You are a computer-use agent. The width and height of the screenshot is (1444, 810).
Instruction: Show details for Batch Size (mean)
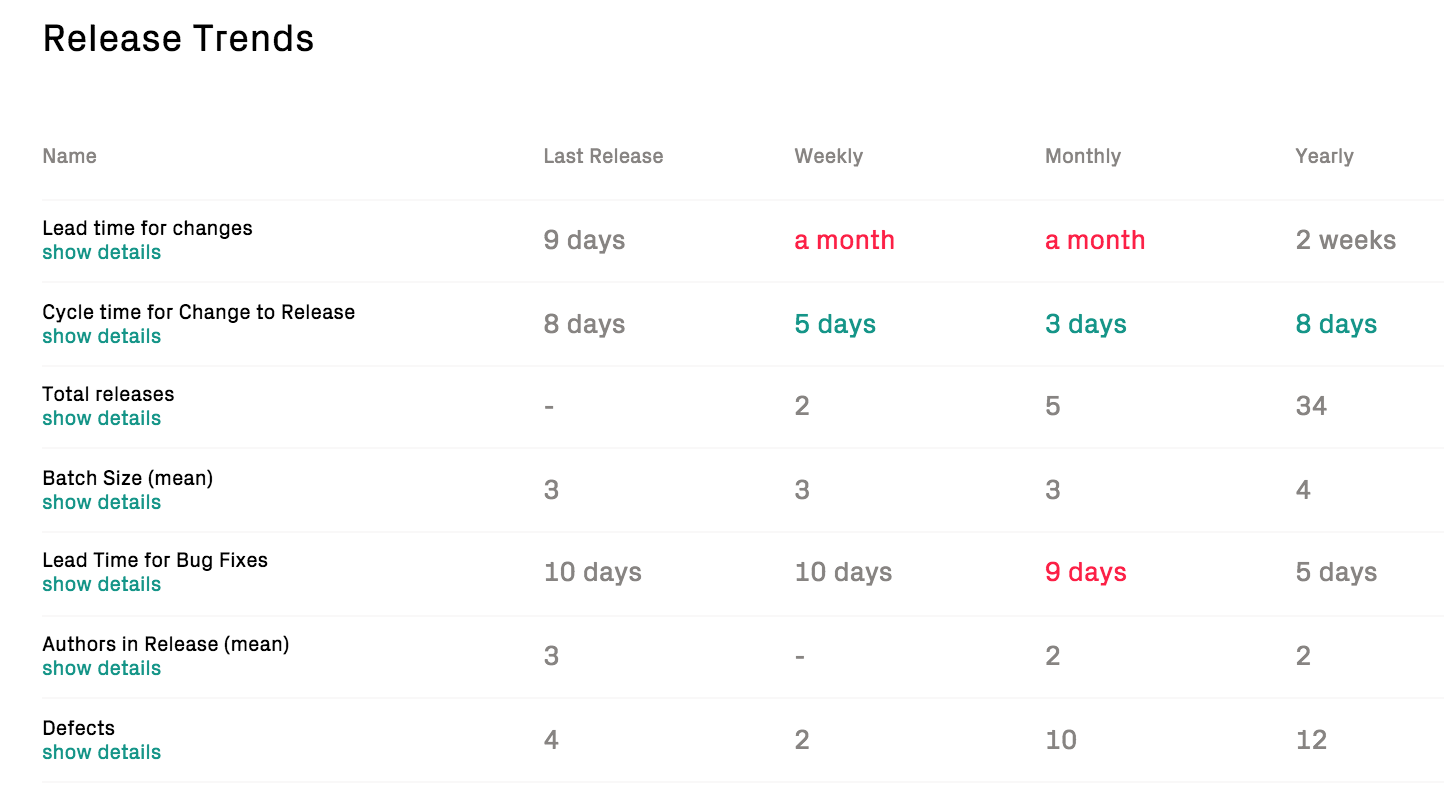tap(101, 502)
